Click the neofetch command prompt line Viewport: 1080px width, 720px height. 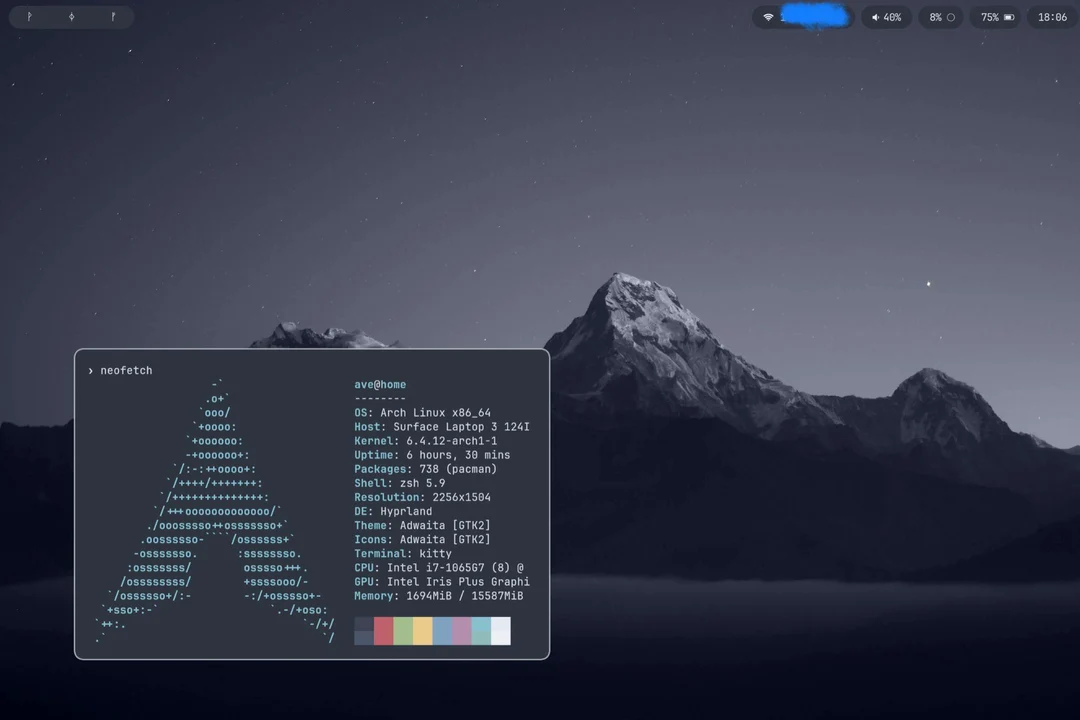click(x=126, y=371)
